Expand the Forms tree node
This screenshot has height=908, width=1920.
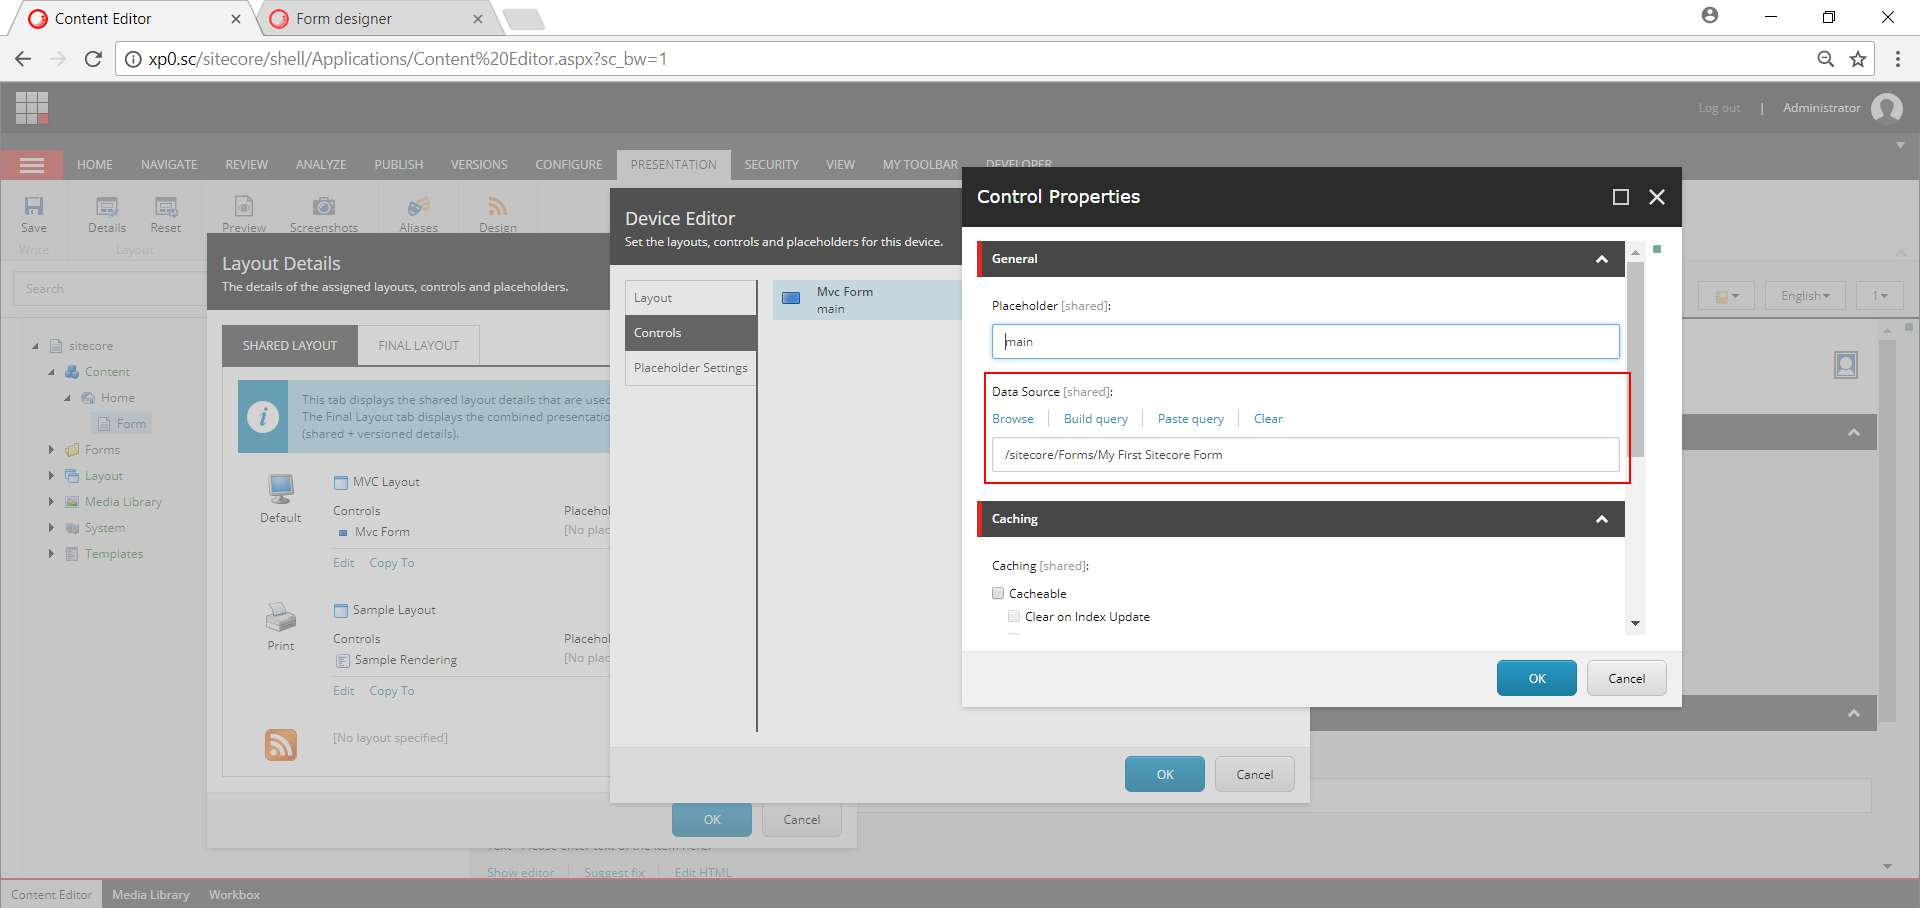pyautogui.click(x=52, y=450)
